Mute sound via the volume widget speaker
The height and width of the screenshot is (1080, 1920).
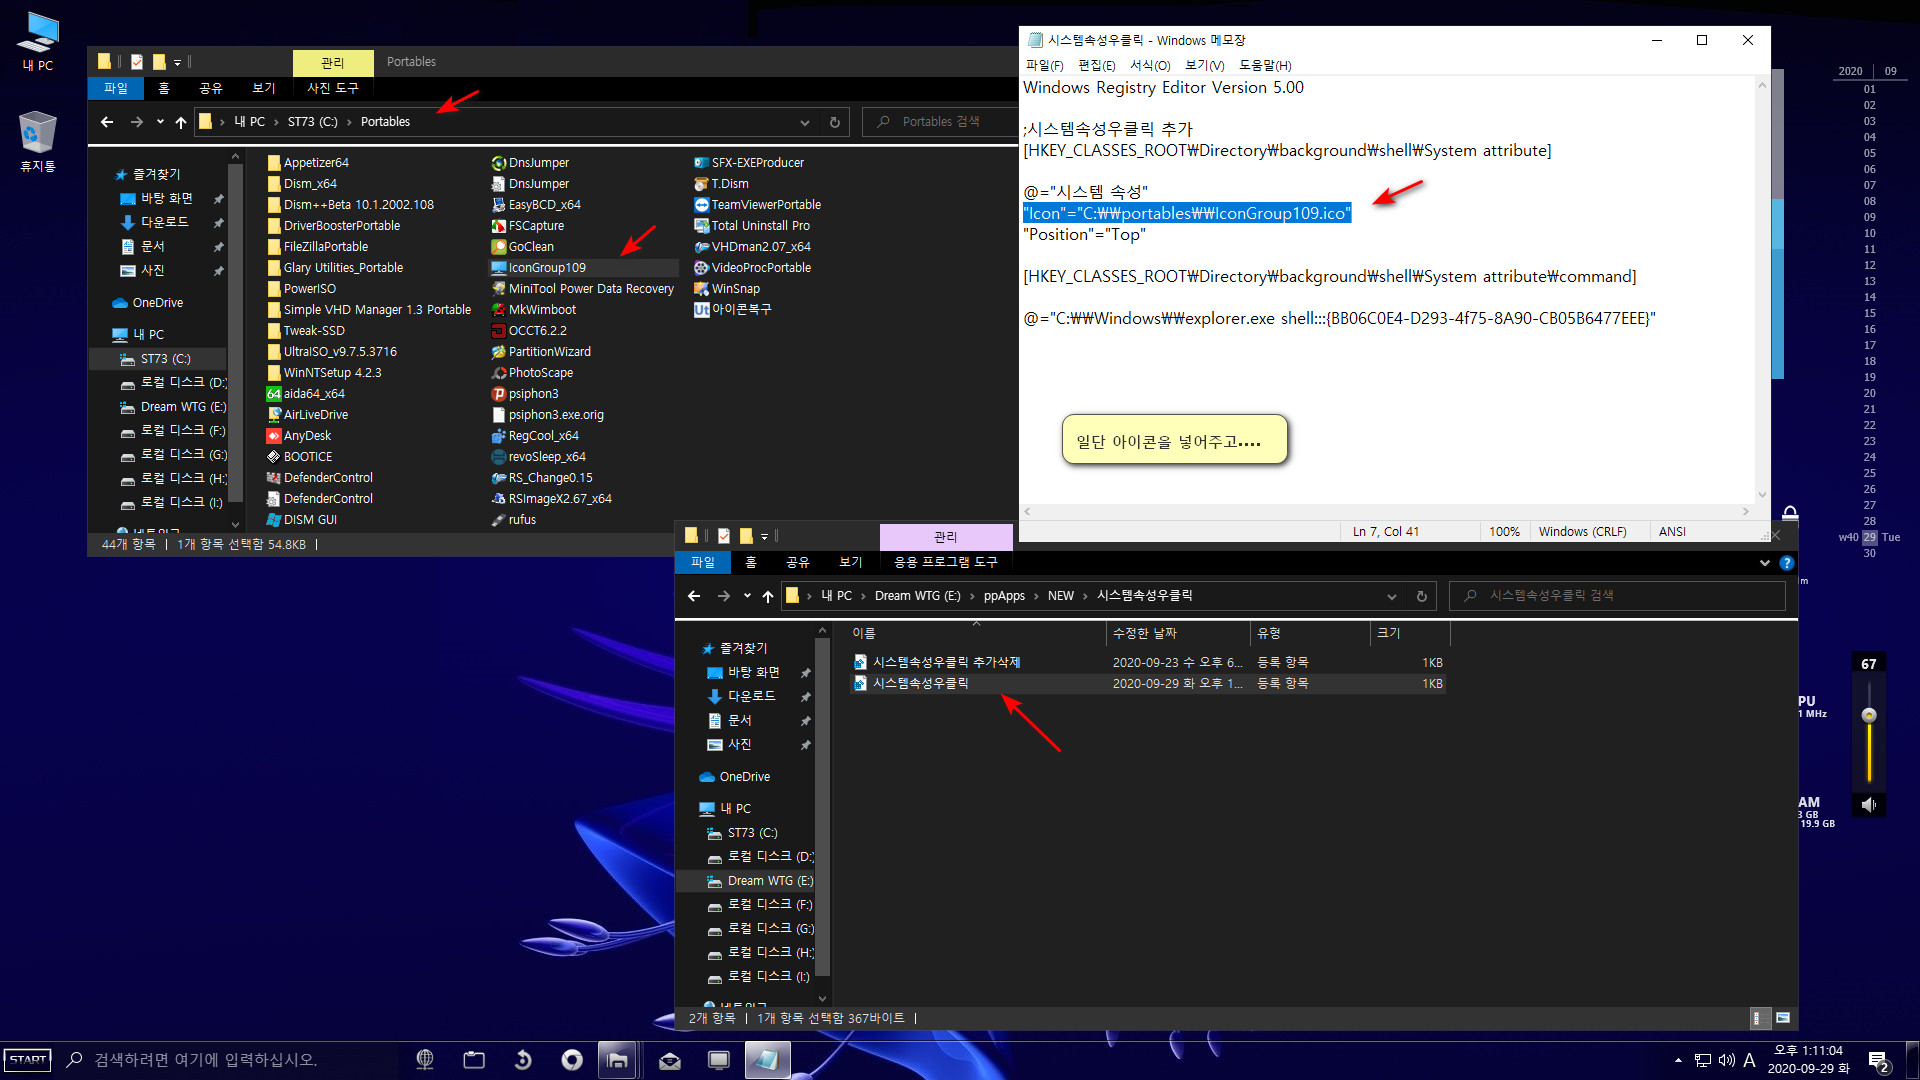1869,804
